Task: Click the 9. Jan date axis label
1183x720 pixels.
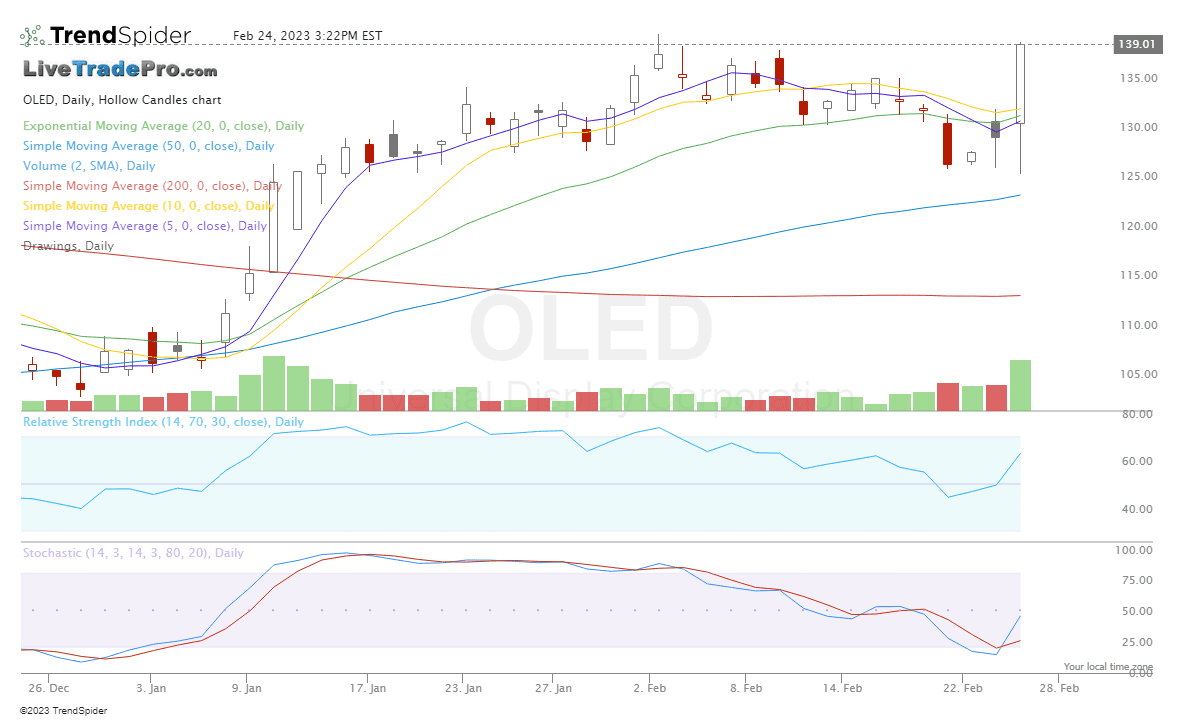Action: click(246, 688)
